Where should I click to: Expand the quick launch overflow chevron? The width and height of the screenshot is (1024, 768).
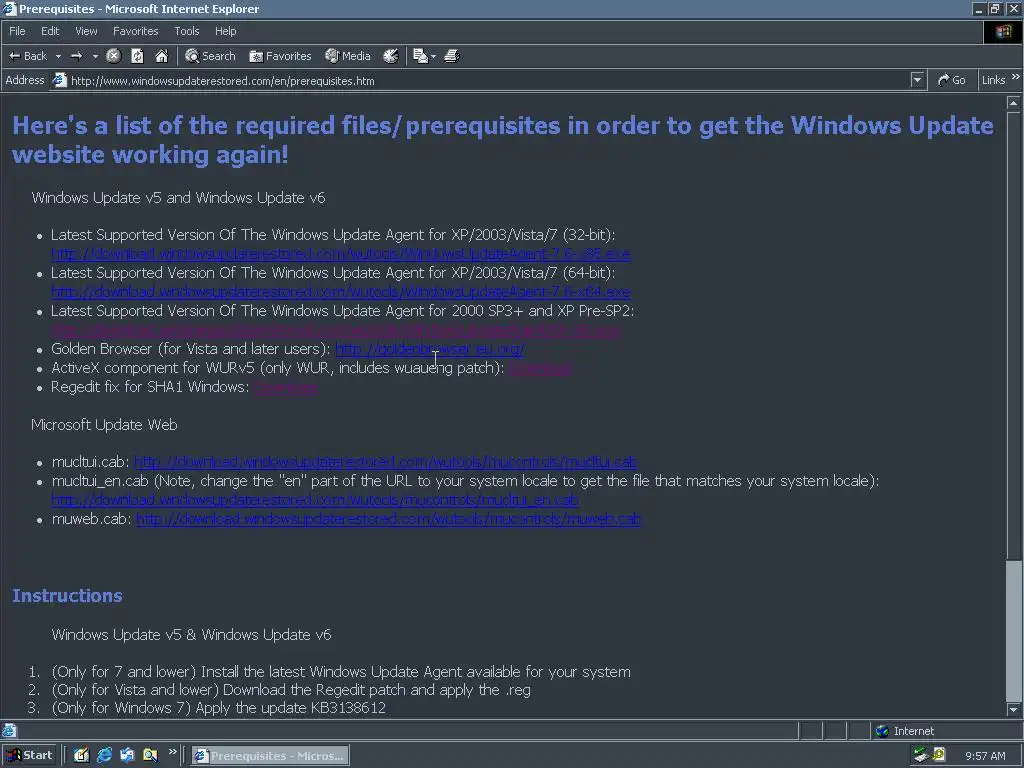(x=172, y=752)
